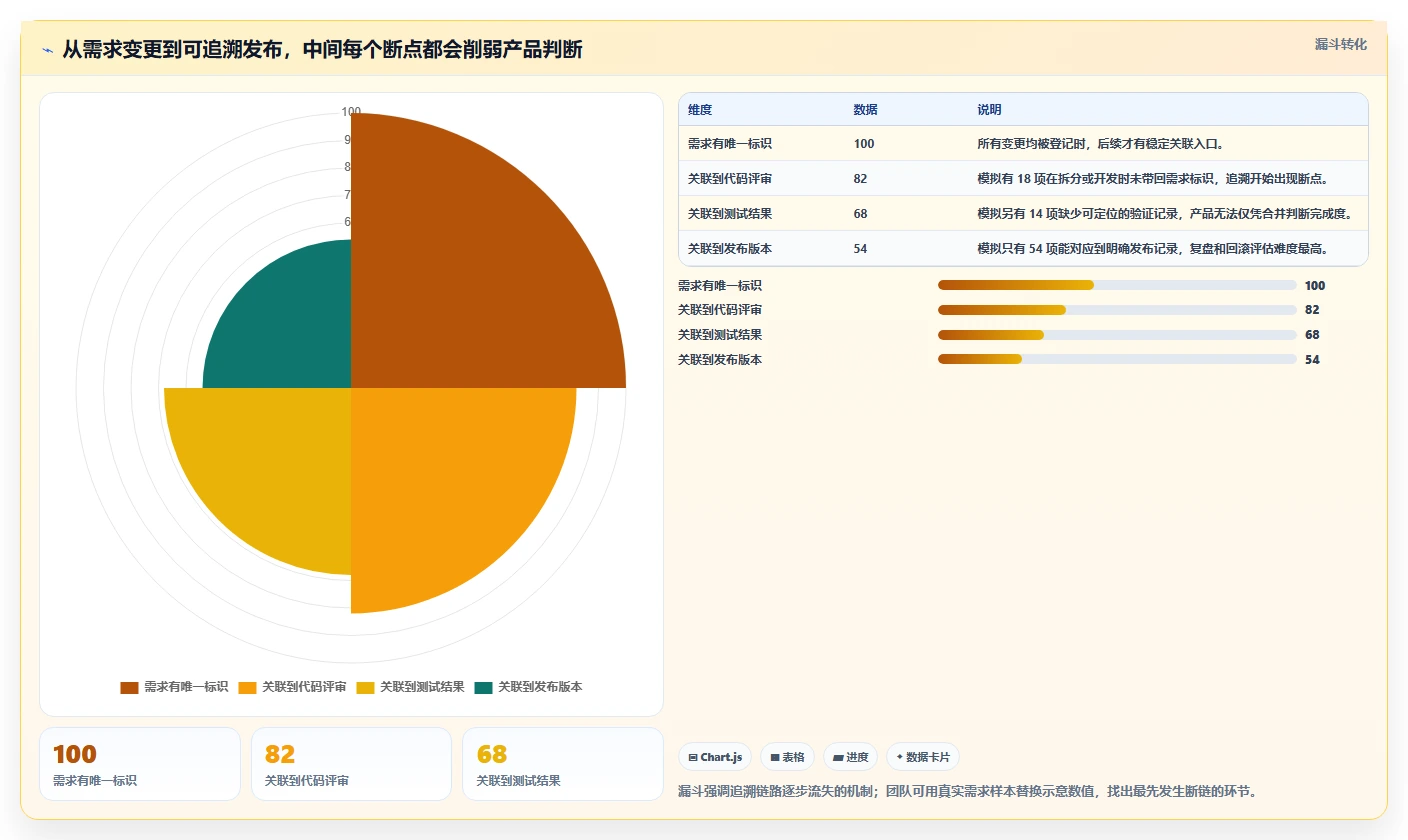Click progress value 100 beside bar

(1315, 286)
